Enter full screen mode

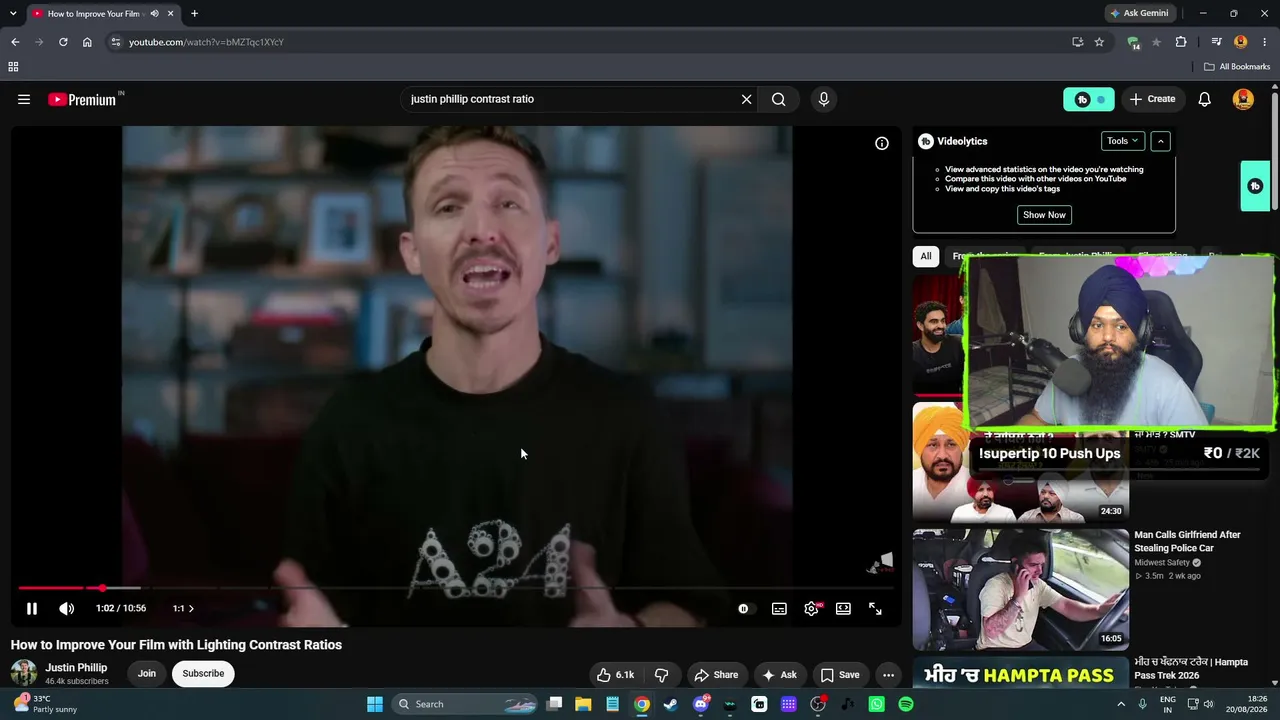[875, 608]
